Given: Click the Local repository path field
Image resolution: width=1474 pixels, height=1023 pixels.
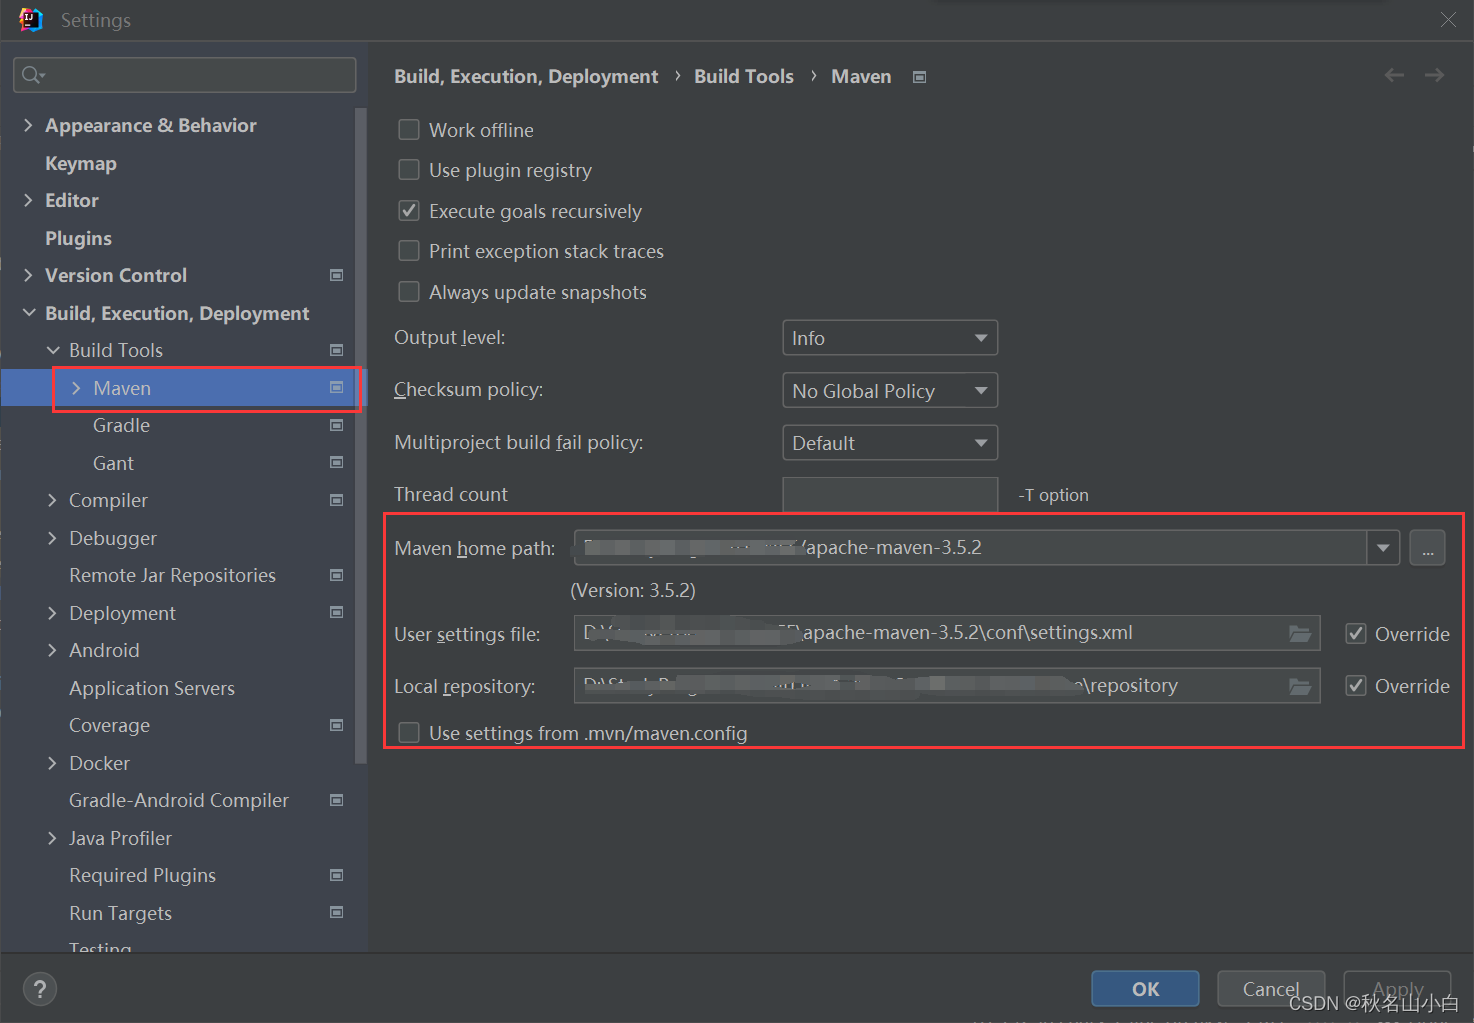Looking at the screenshot, I should (947, 686).
